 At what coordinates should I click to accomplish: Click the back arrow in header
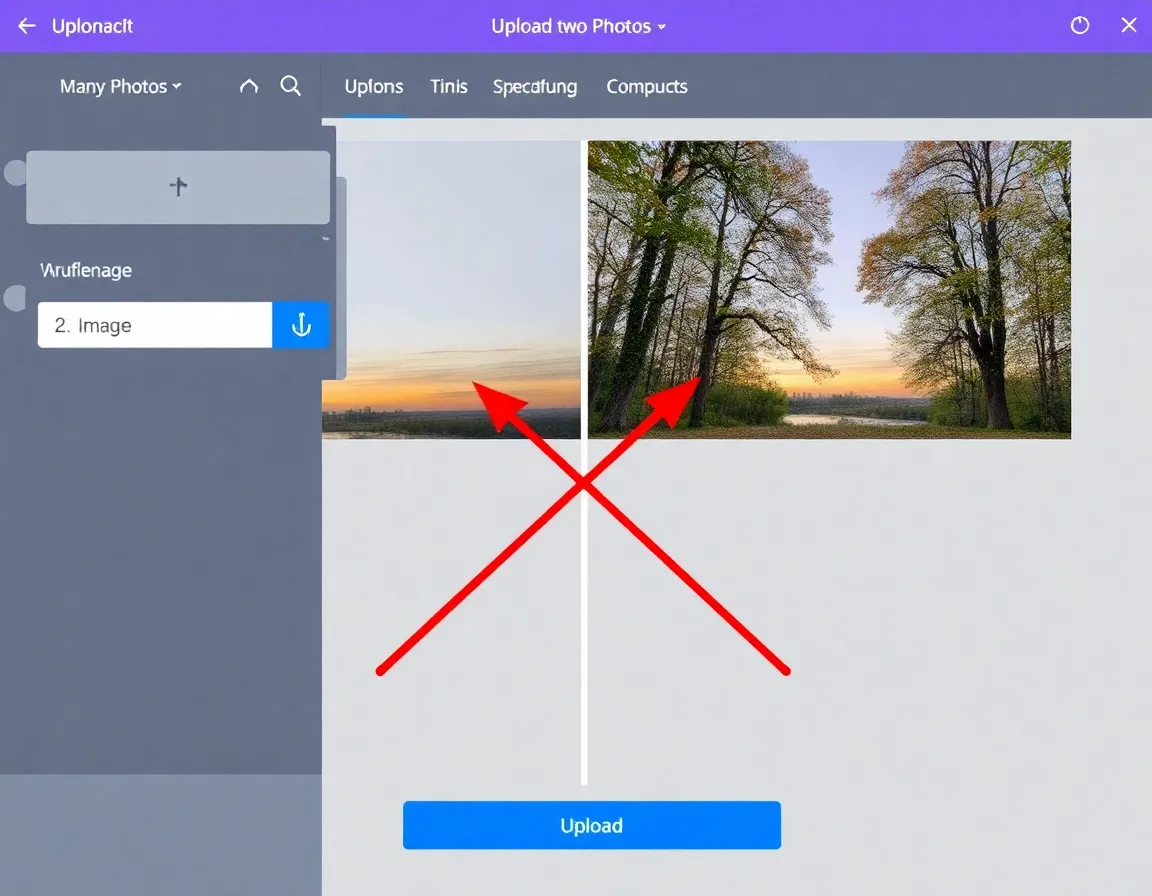click(x=27, y=26)
